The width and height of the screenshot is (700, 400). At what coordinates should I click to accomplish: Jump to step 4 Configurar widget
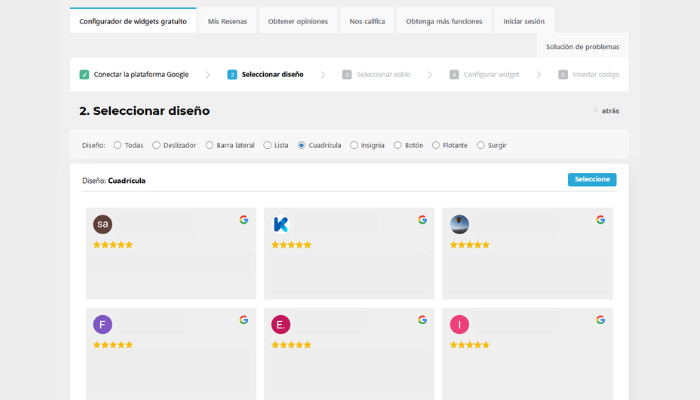486,74
